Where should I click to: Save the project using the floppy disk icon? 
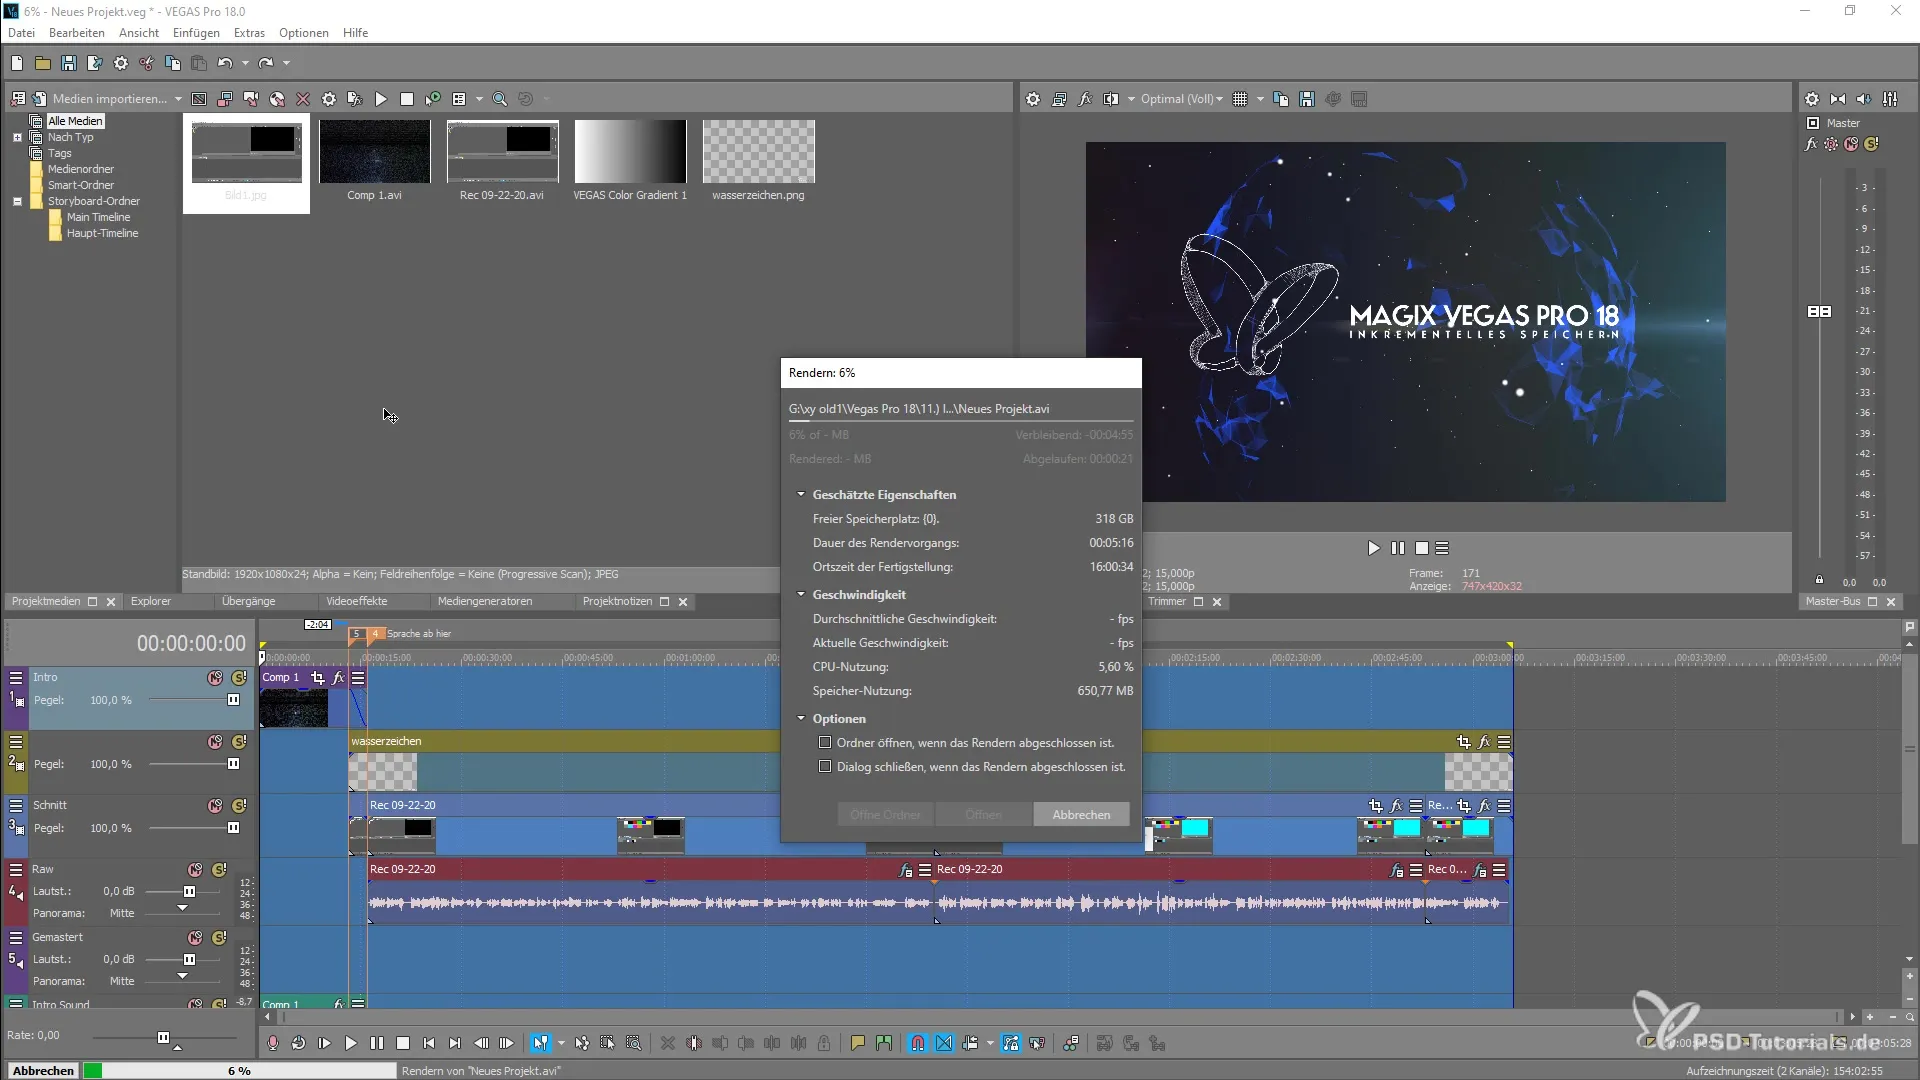coord(69,63)
